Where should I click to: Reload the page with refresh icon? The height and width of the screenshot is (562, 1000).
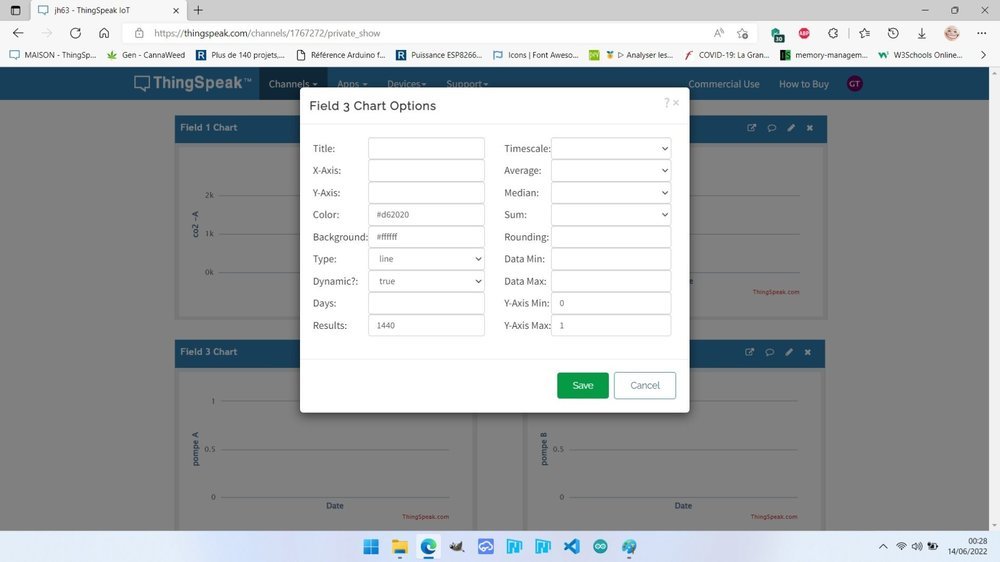click(x=75, y=33)
